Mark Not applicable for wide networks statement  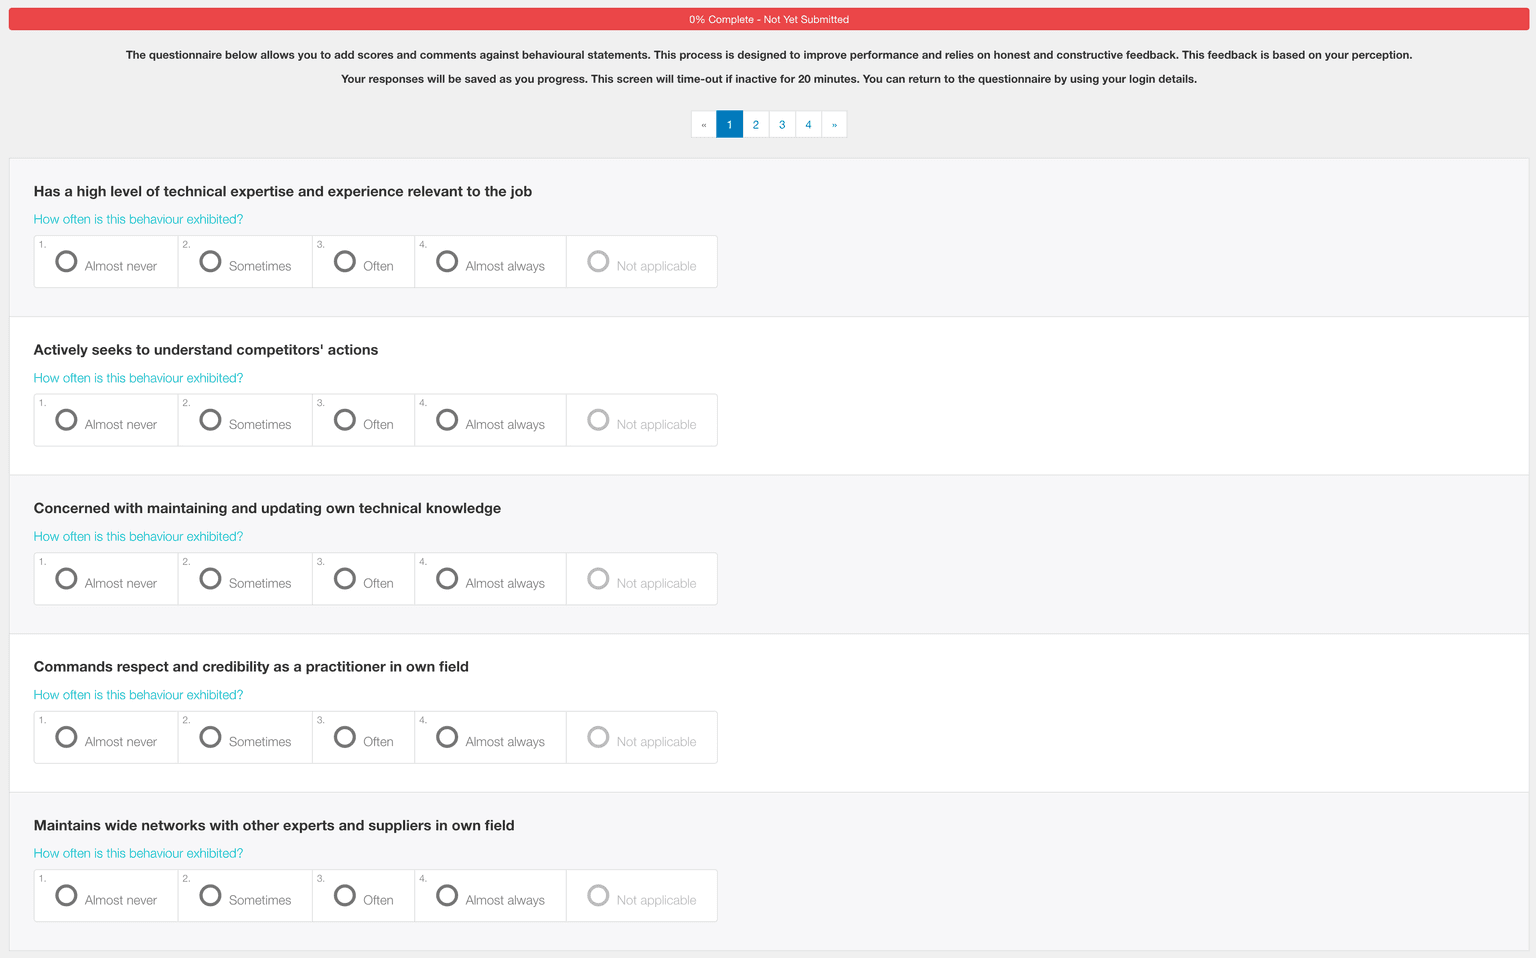click(598, 896)
